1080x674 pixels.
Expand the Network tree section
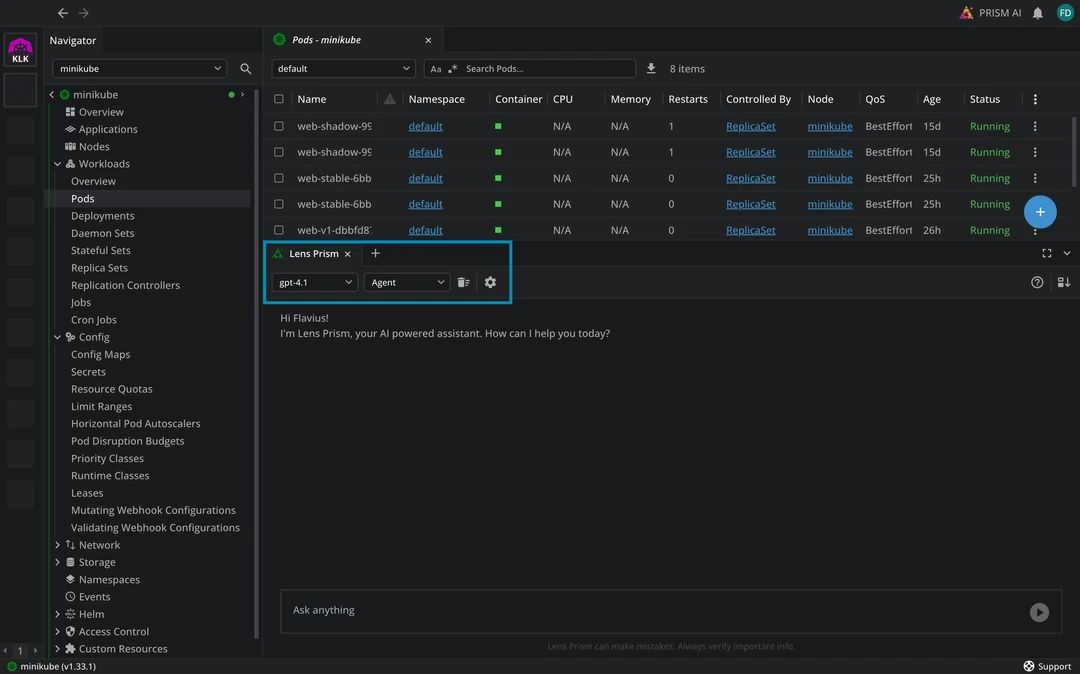[57, 545]
